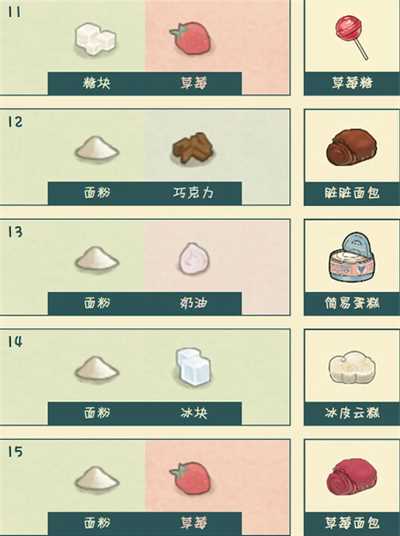Click the red lollipop result icon
400x536 pixels.
coord(351,37)
